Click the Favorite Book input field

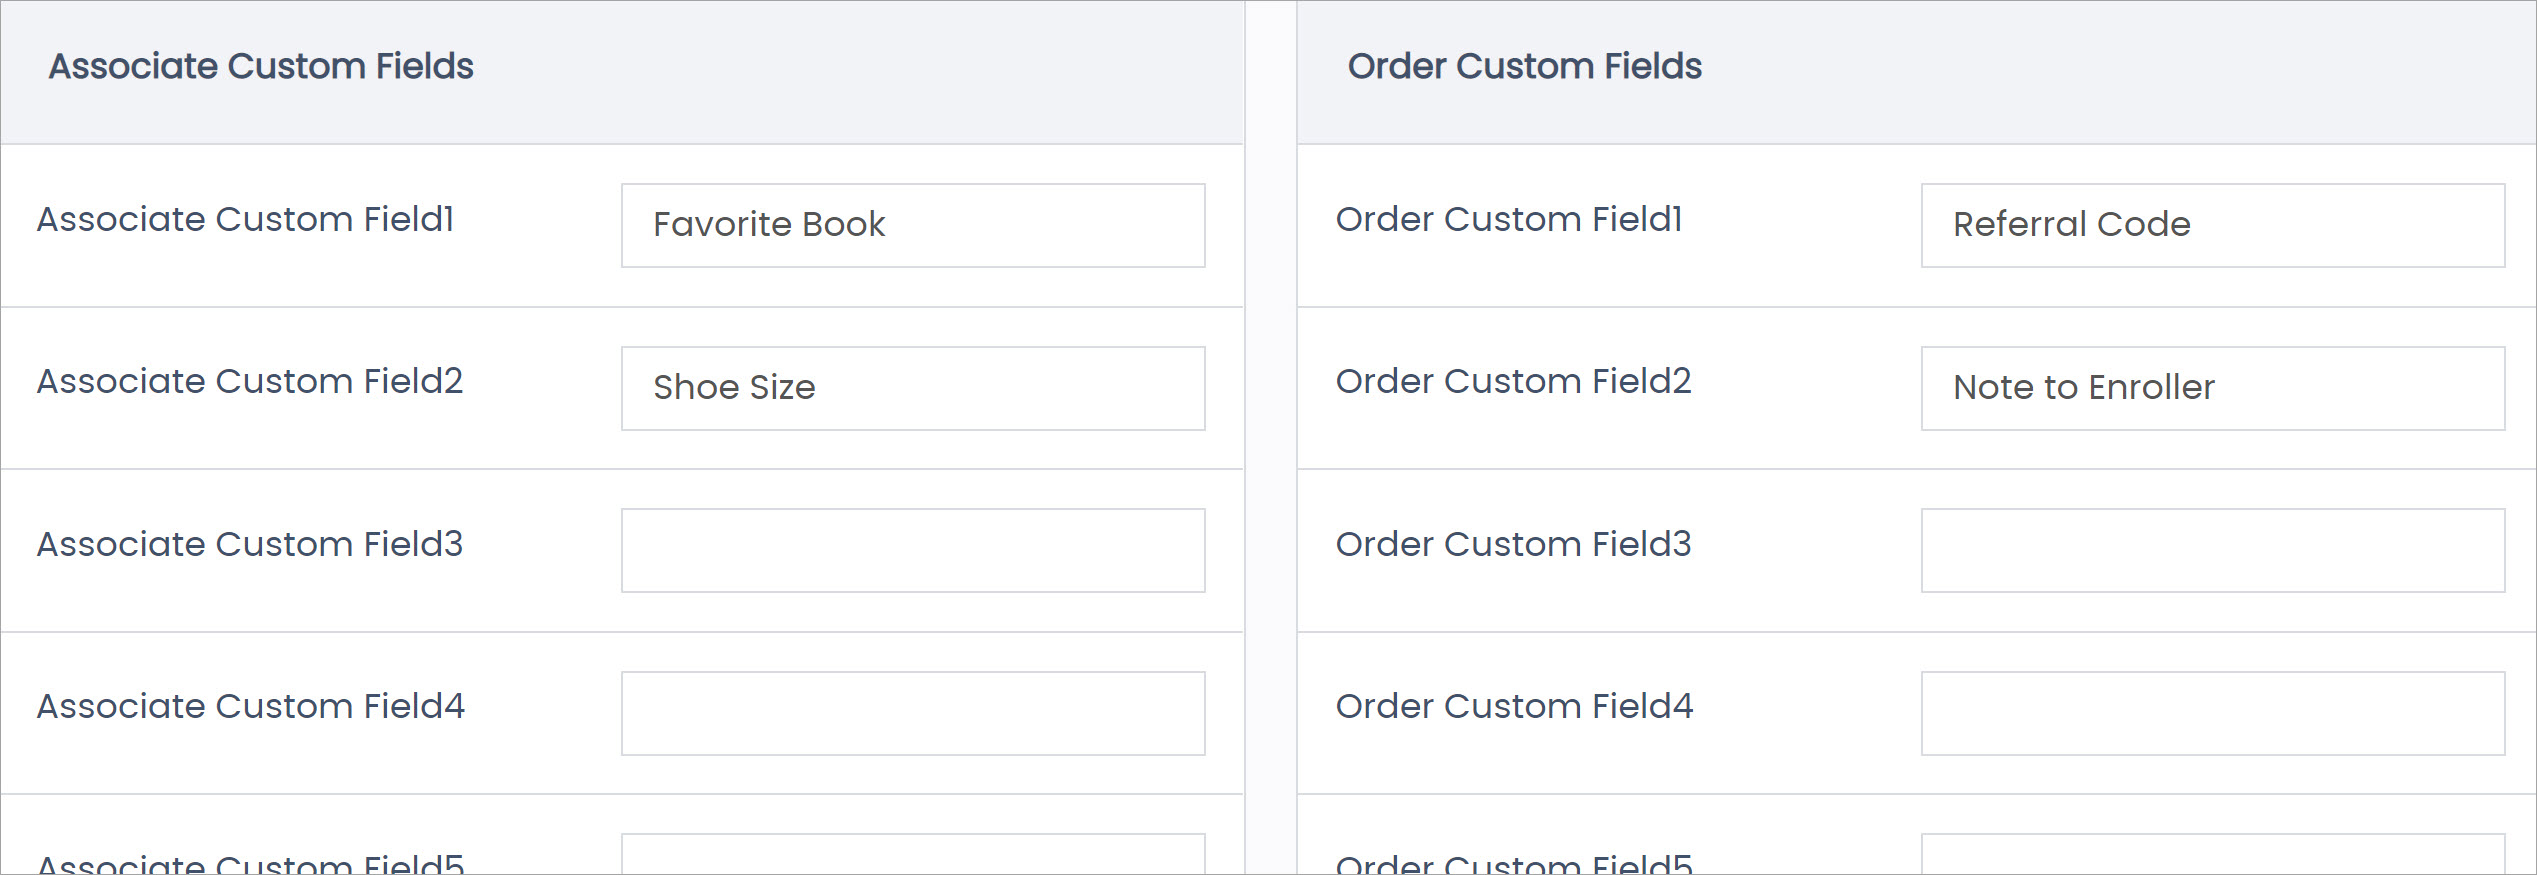pyautogui.click(x=912, y=225)
